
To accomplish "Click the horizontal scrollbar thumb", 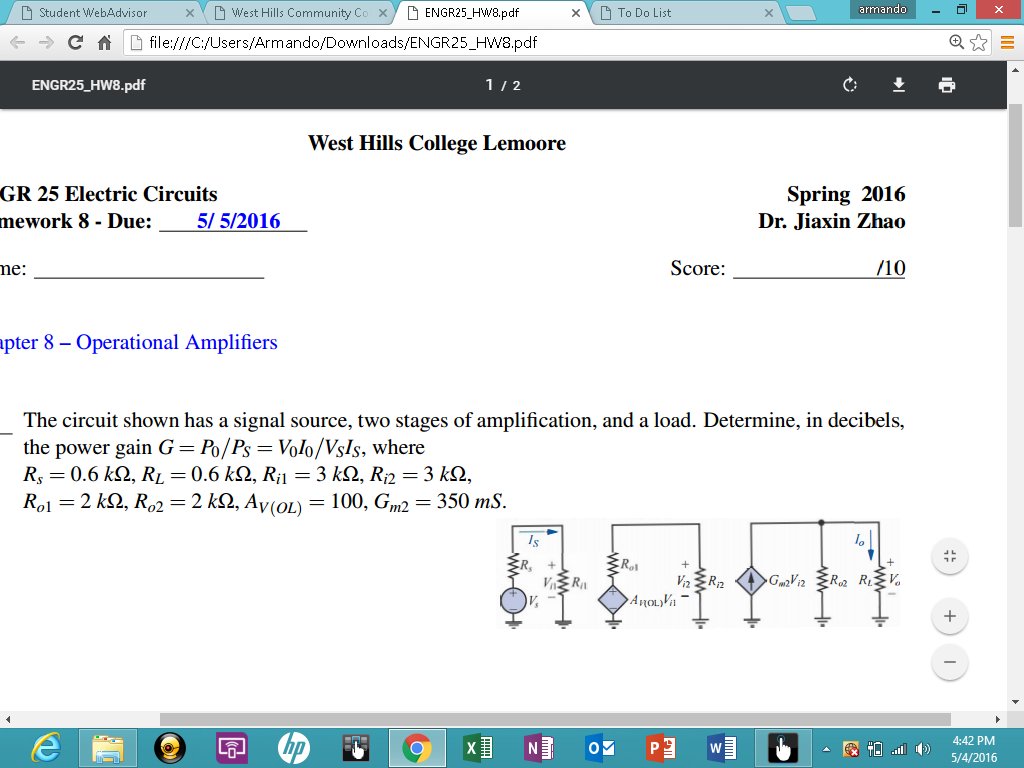I will [x=555, y=720].
